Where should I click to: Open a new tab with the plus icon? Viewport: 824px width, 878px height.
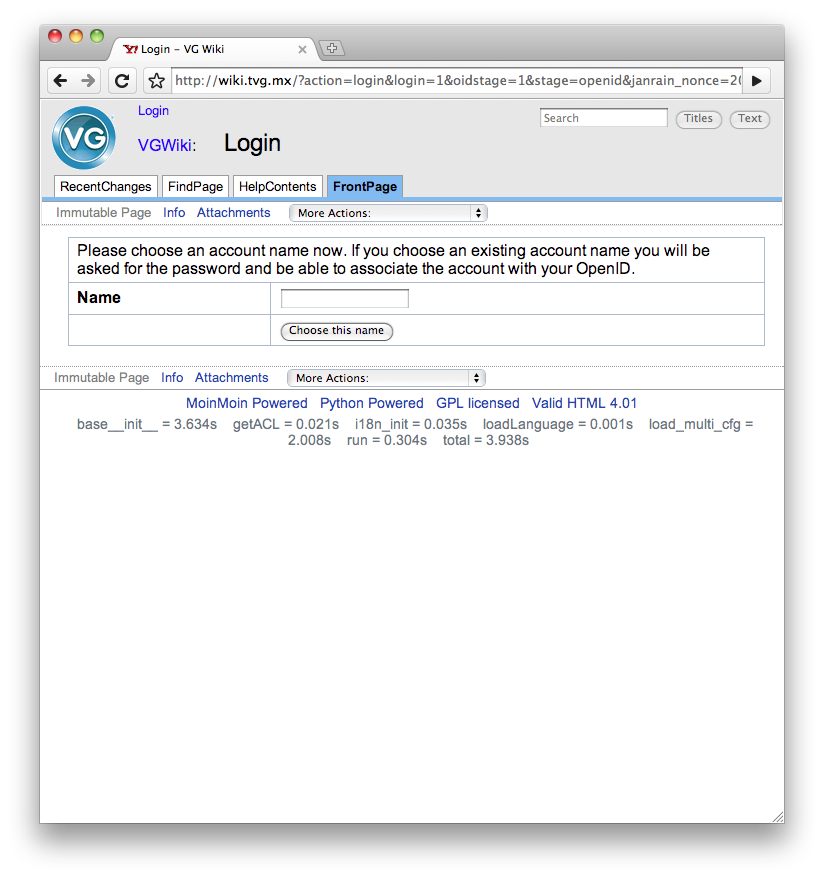pyautogui.click(x=332, y=48)
